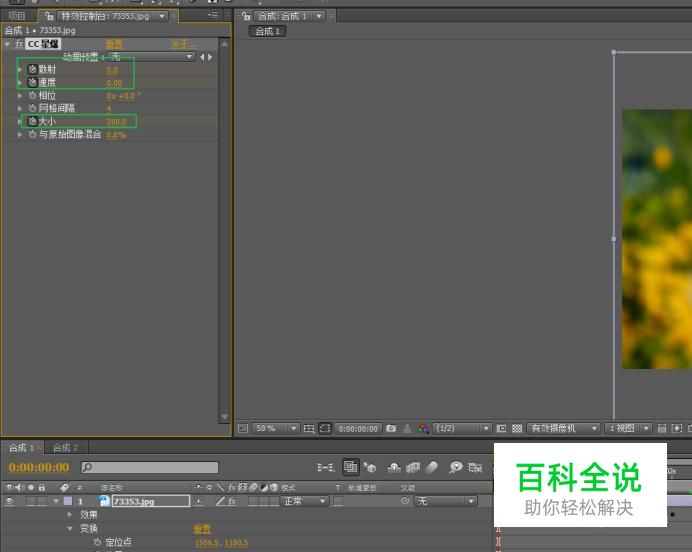The width and height of the screenshot is (692, 552).
Task: Click the show channel RGB icon
Action: [x=423, y=428]
